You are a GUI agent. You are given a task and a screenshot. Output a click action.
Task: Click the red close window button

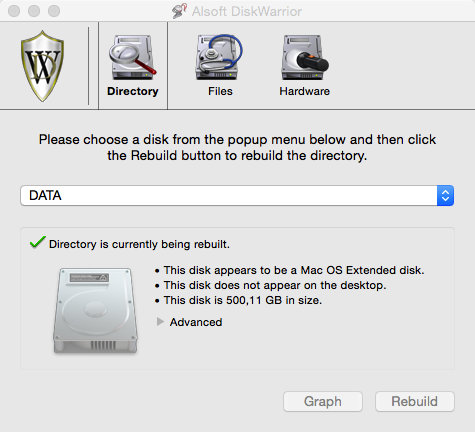pos(14,11)
